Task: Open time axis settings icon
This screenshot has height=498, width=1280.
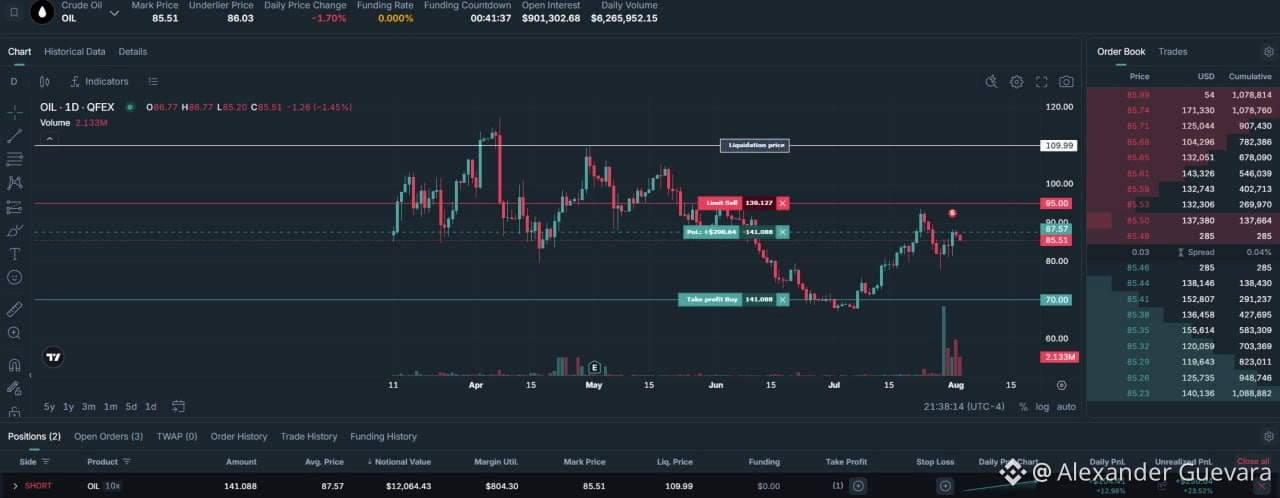Action: pyautogui.click(x=1061, y=384)
